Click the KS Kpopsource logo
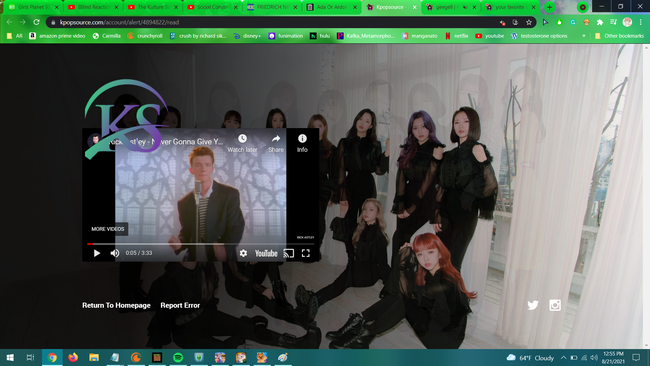The height and width of the screenshot is (366, 650). (x=126, y=119)
